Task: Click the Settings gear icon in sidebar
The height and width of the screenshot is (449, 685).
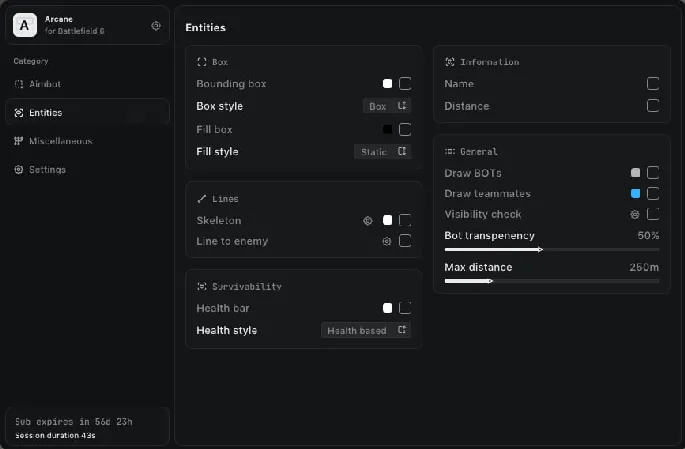Action: [x=18, y=170]
